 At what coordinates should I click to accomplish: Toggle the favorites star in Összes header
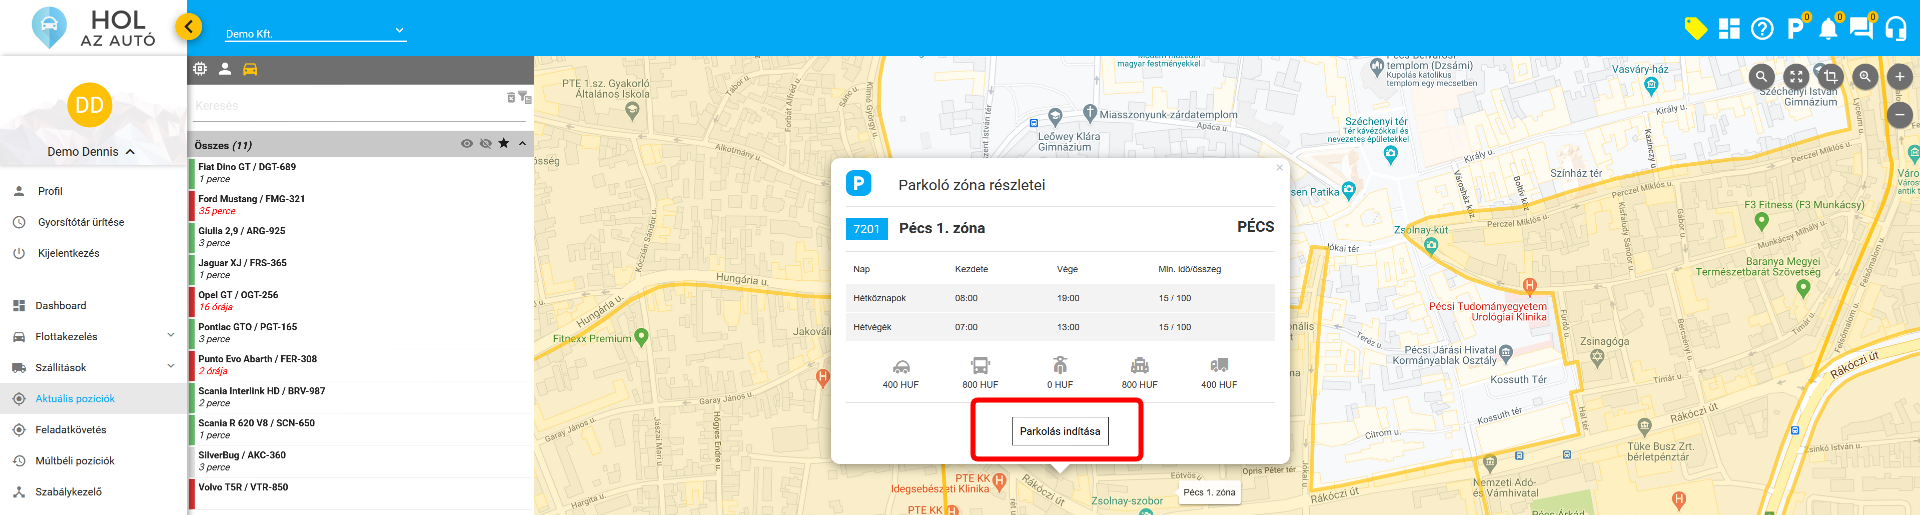pos(504,144)
